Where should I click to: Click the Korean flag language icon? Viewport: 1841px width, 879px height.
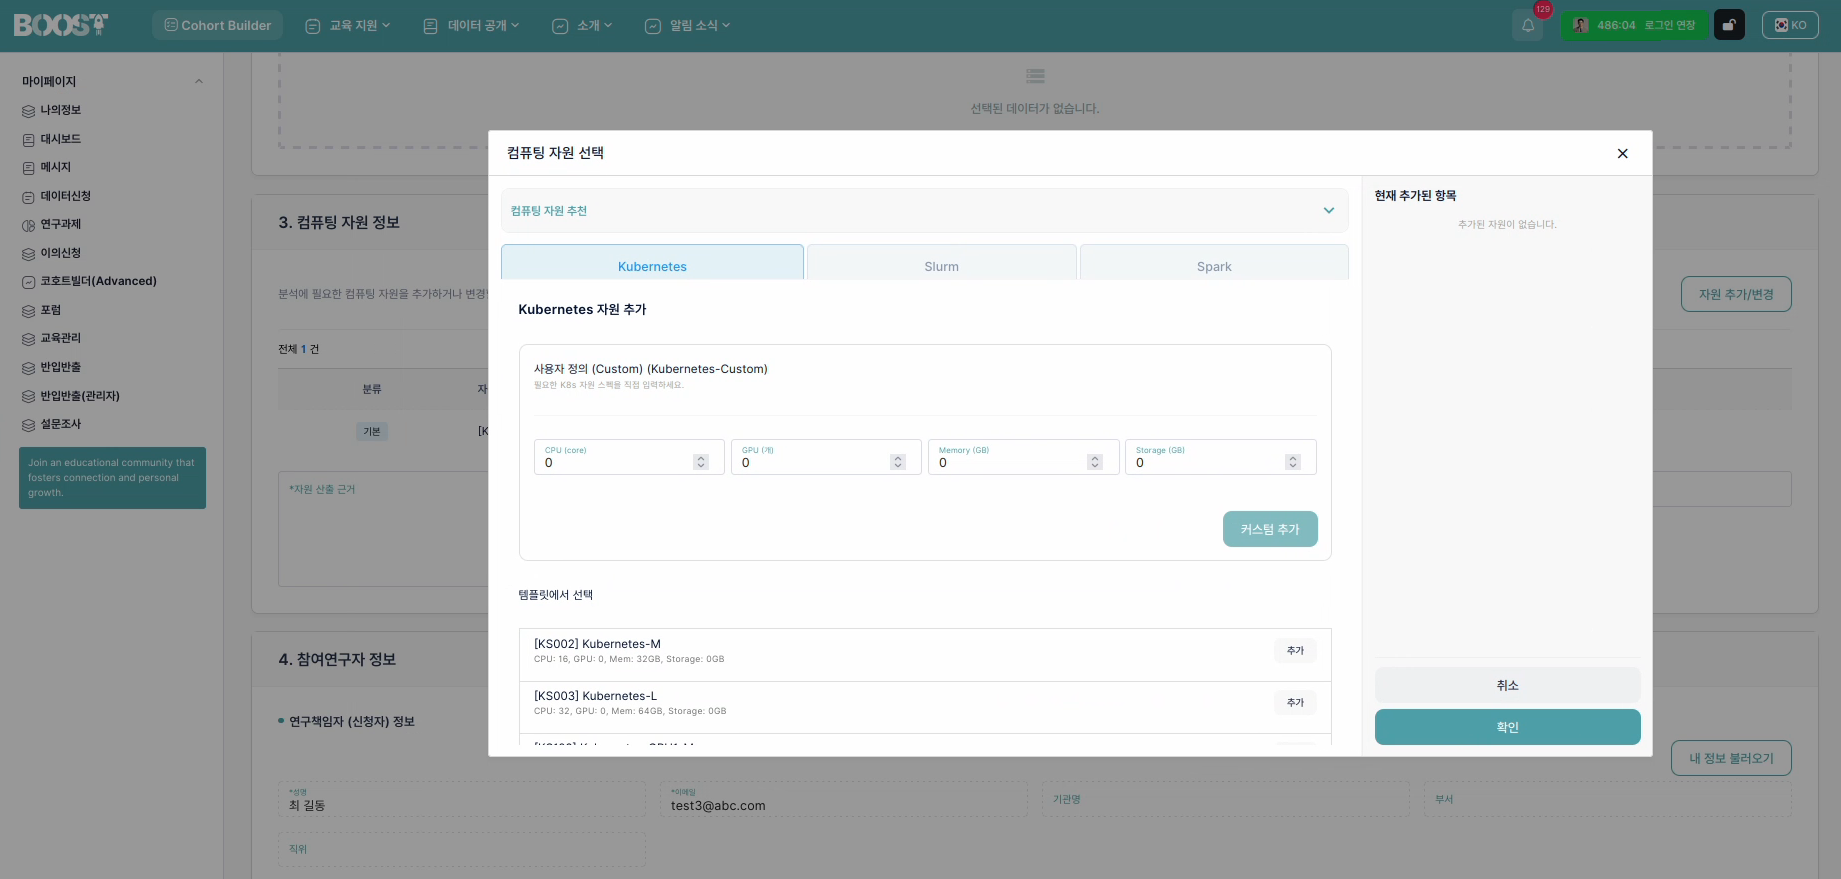[1781, 25]
